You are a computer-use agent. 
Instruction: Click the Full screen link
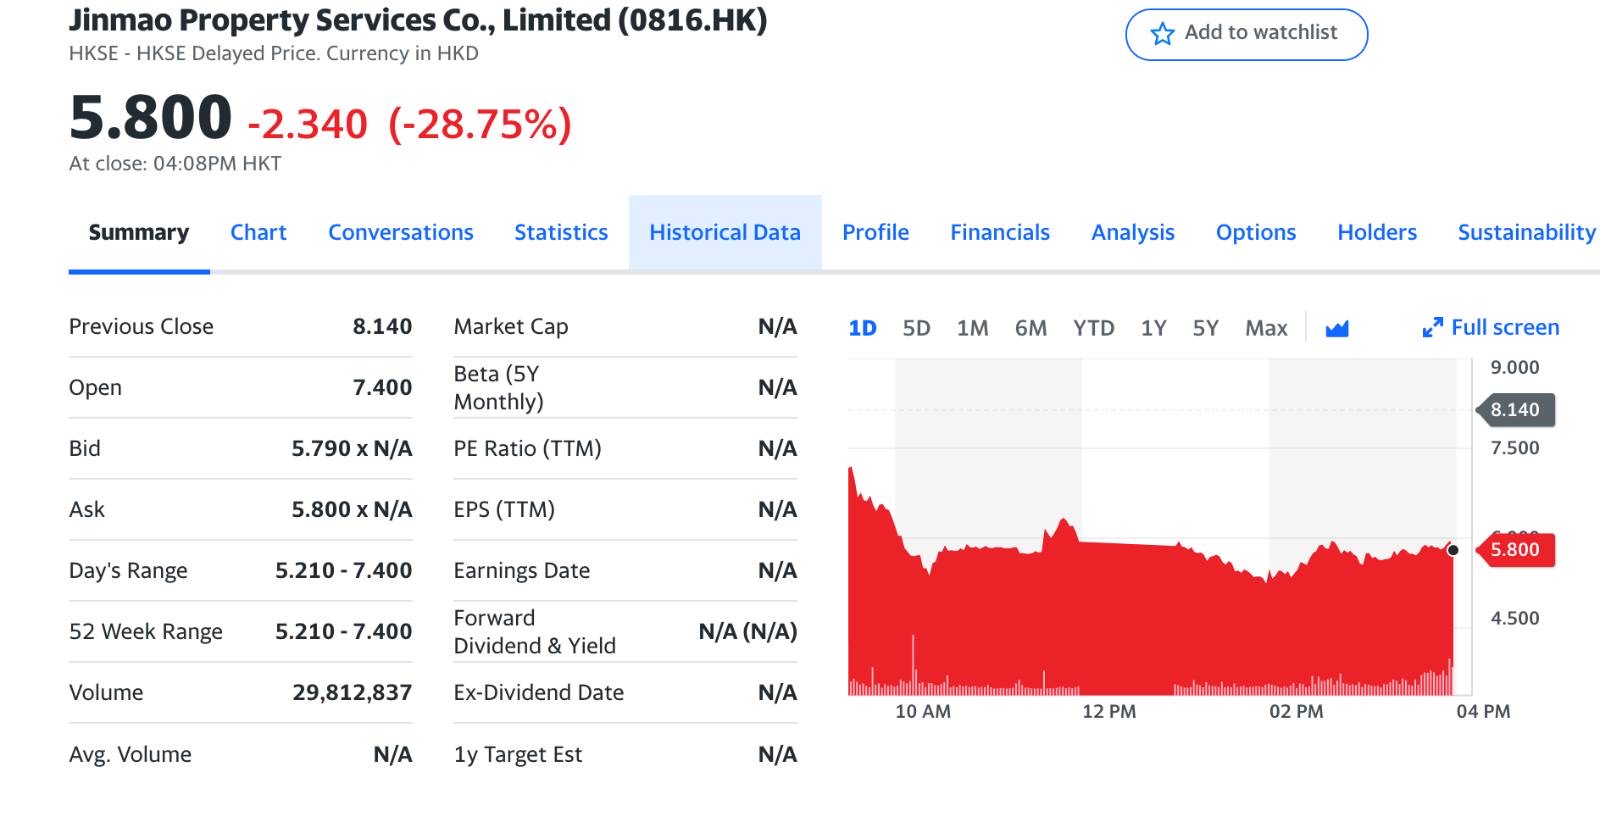coord(1491,327)
